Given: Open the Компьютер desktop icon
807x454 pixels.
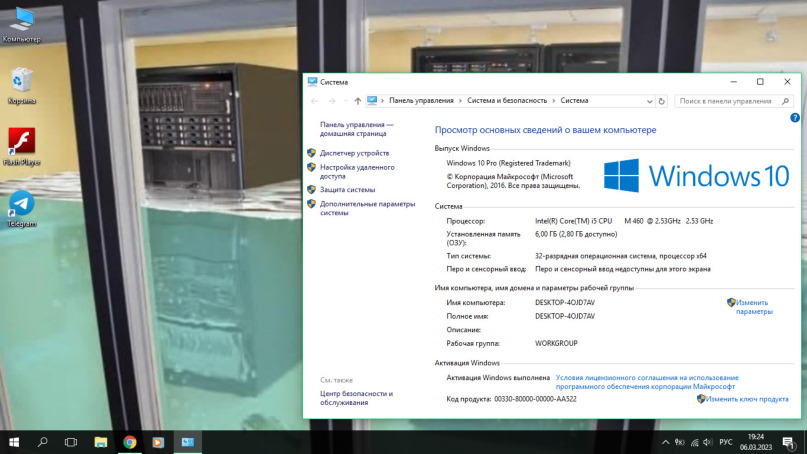Looking at the screenshot, I should coord(22,25).
